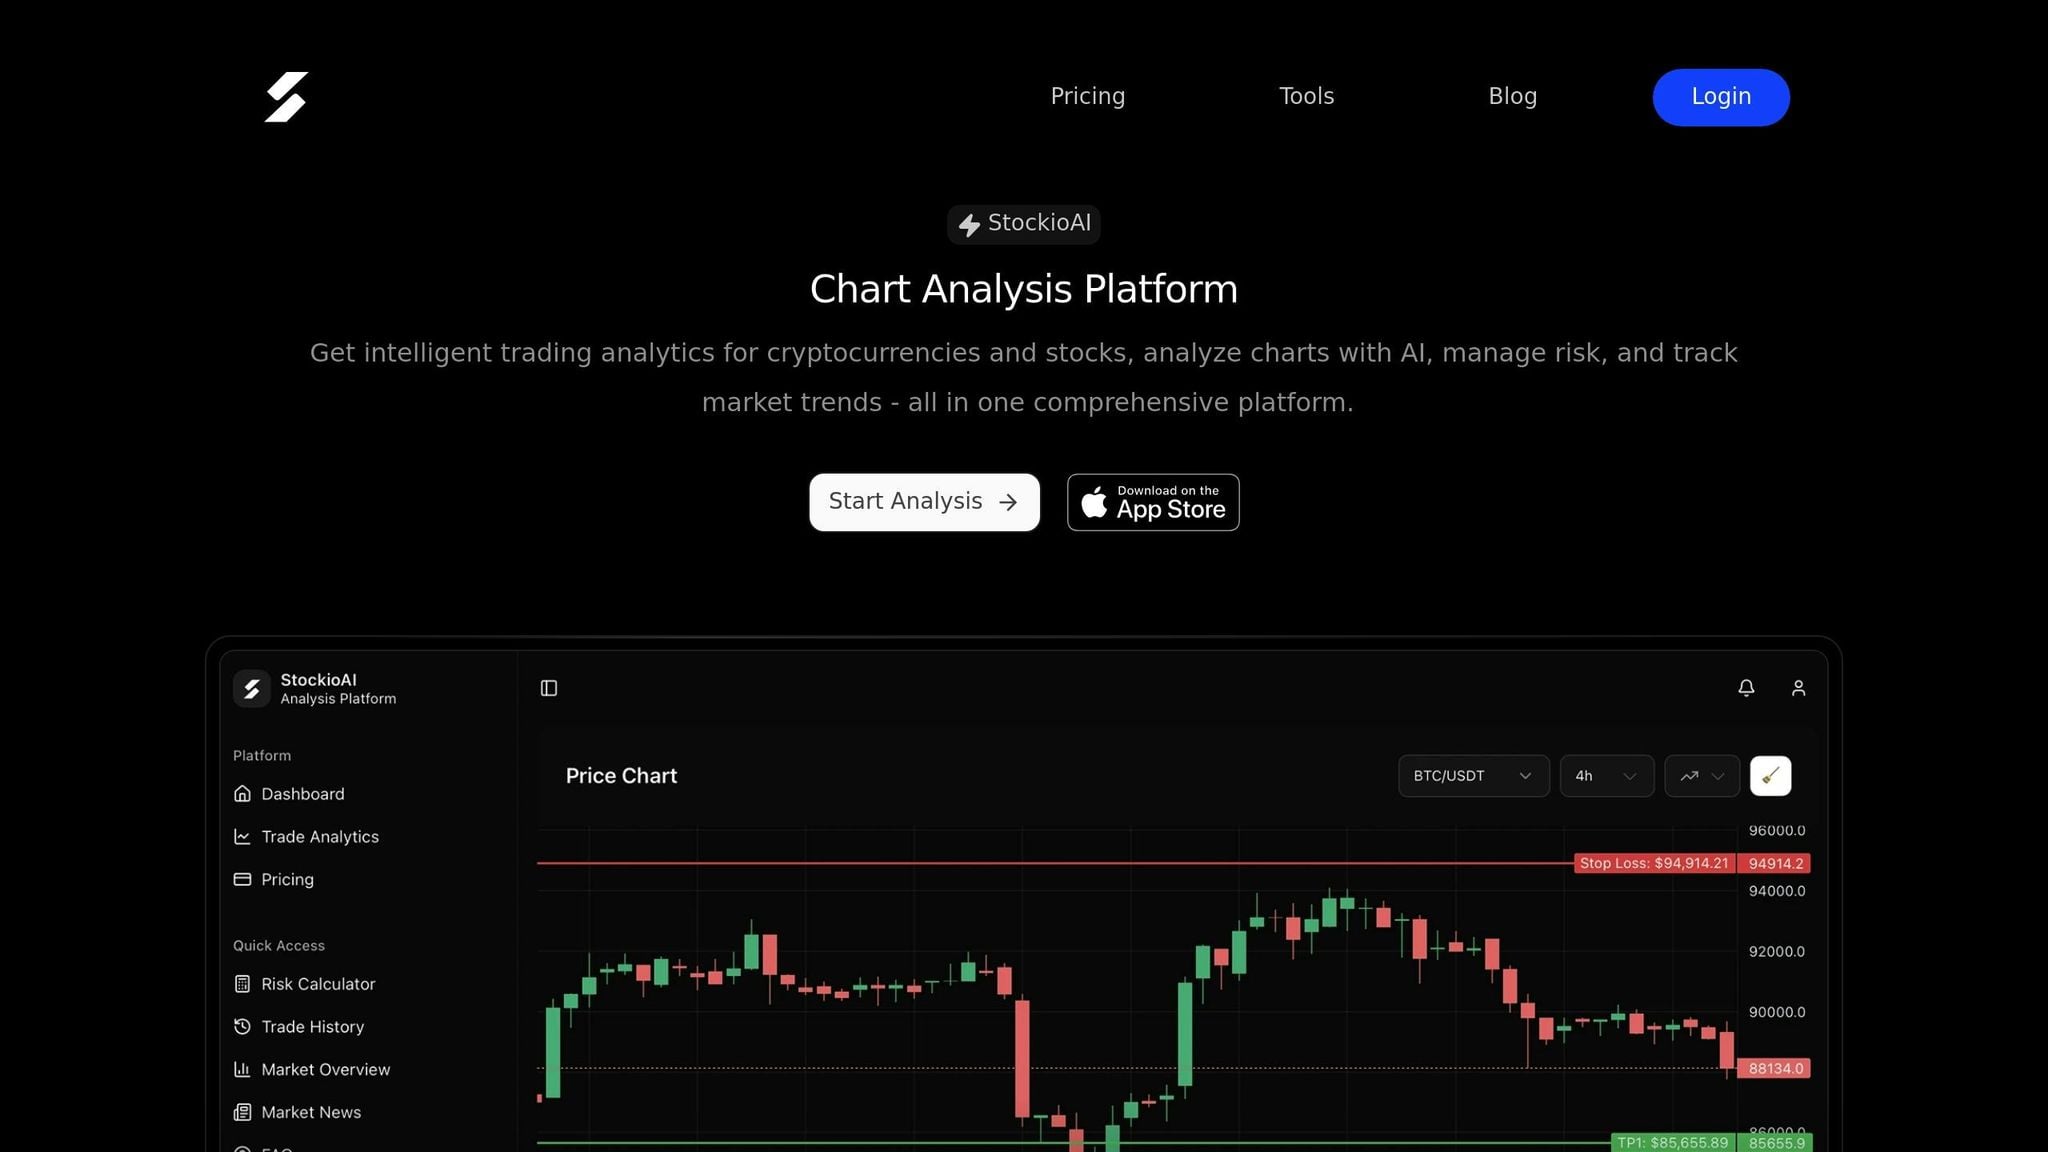Open Dashboard from the sidebar
This screenshot has width=2048, height=1152.
click(302, 794)
